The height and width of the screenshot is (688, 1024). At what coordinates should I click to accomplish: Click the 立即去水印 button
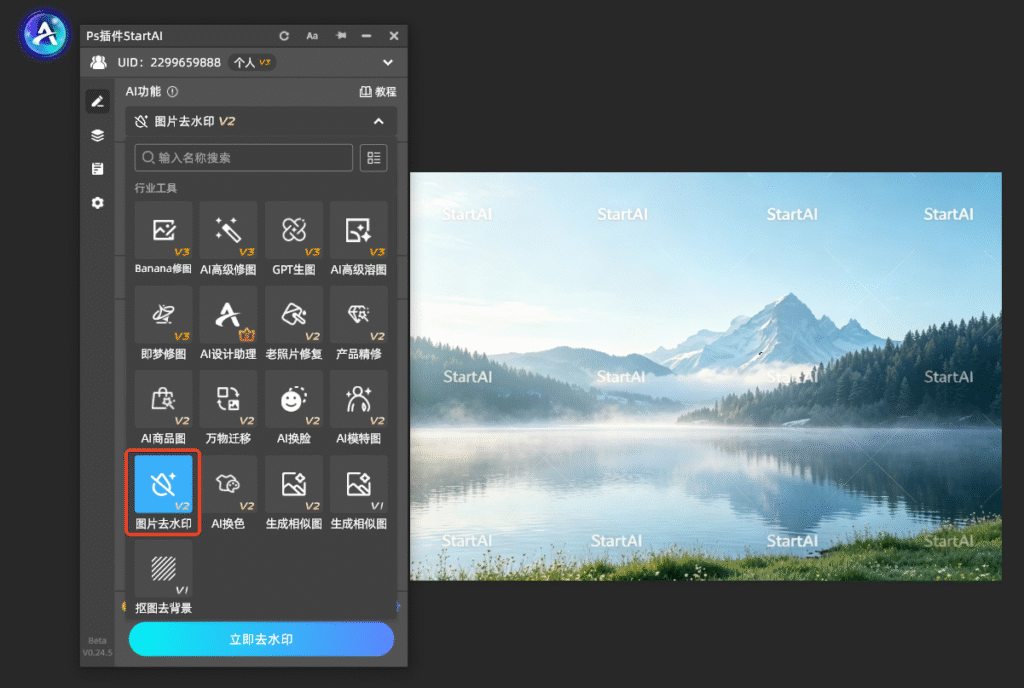click(x=261, y=639)
